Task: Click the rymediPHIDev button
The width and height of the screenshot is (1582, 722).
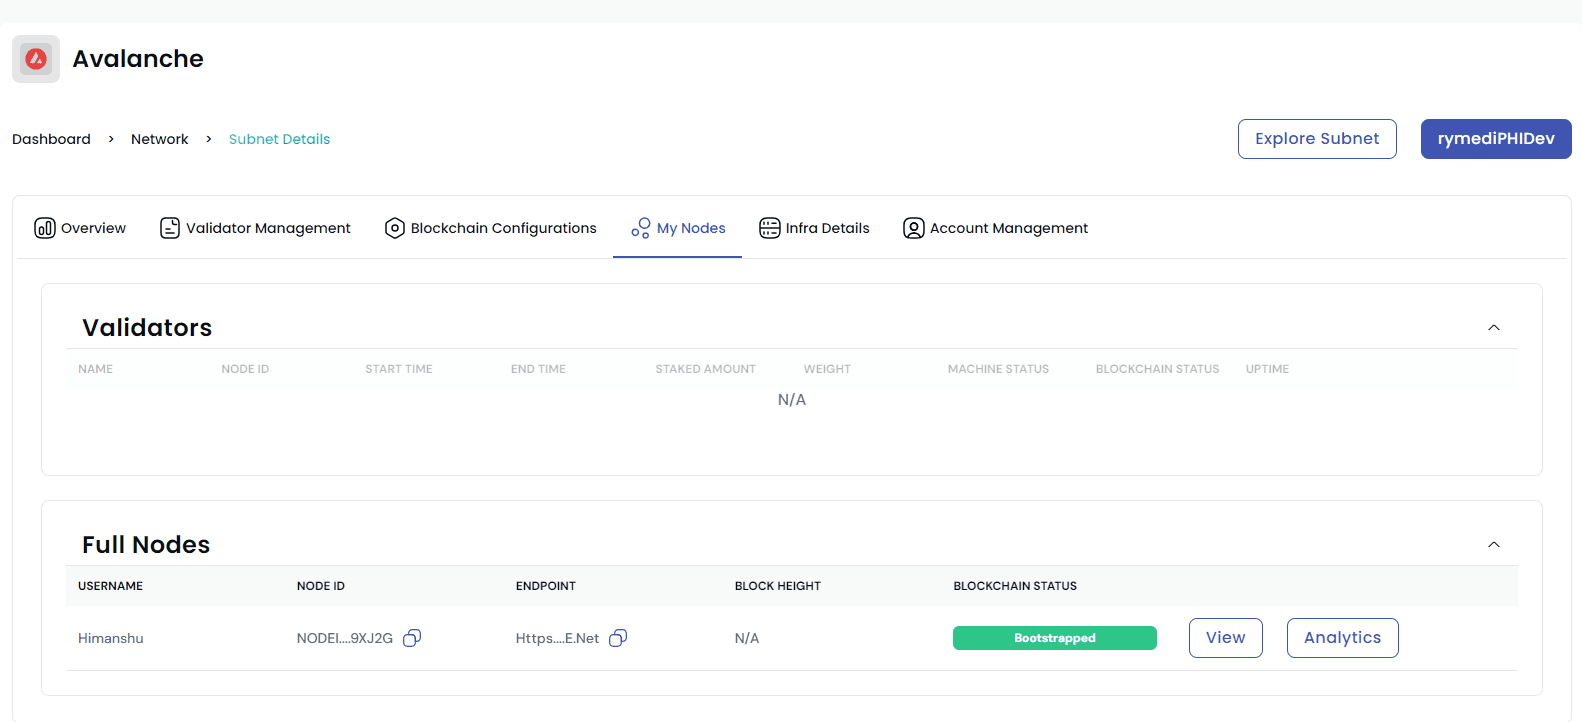Action: coord(1496,139)
